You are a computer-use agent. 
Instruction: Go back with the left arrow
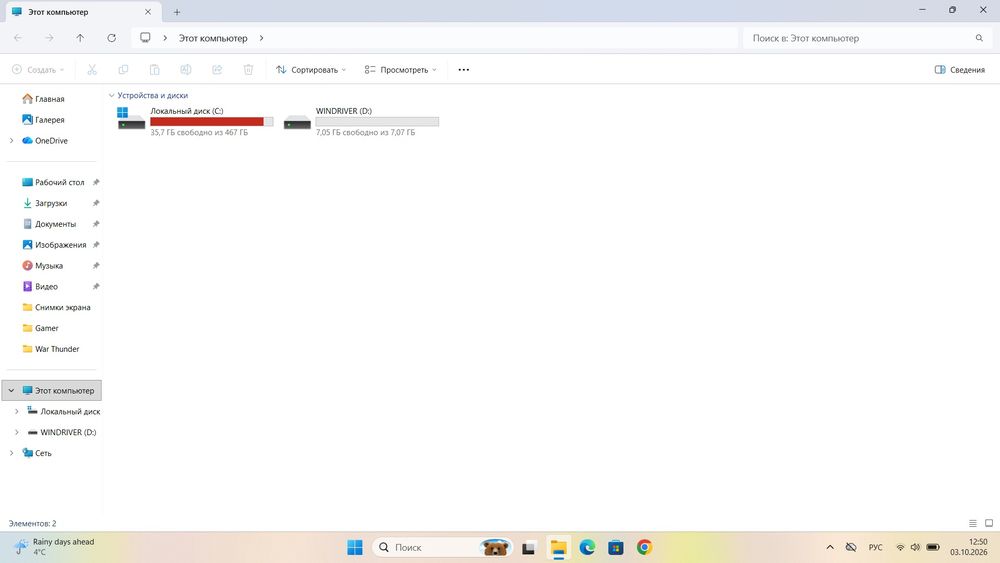[18, 38]
